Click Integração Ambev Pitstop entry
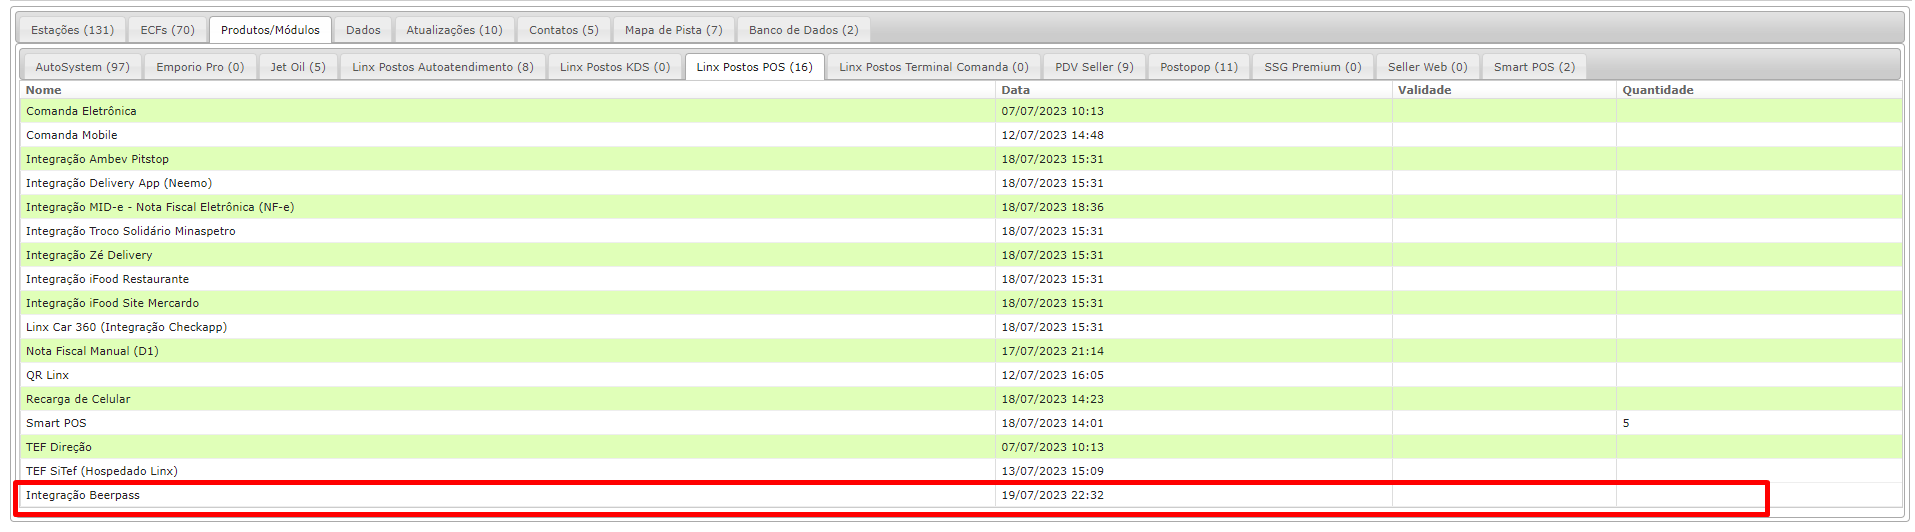 tap(961, 159)
